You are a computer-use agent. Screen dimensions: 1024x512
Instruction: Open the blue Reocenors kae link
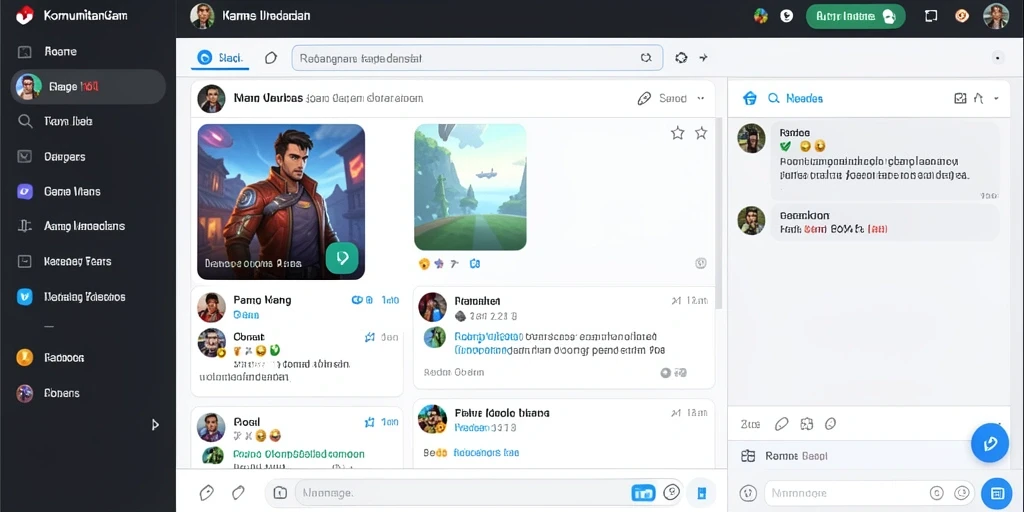[x=486, y=452]
